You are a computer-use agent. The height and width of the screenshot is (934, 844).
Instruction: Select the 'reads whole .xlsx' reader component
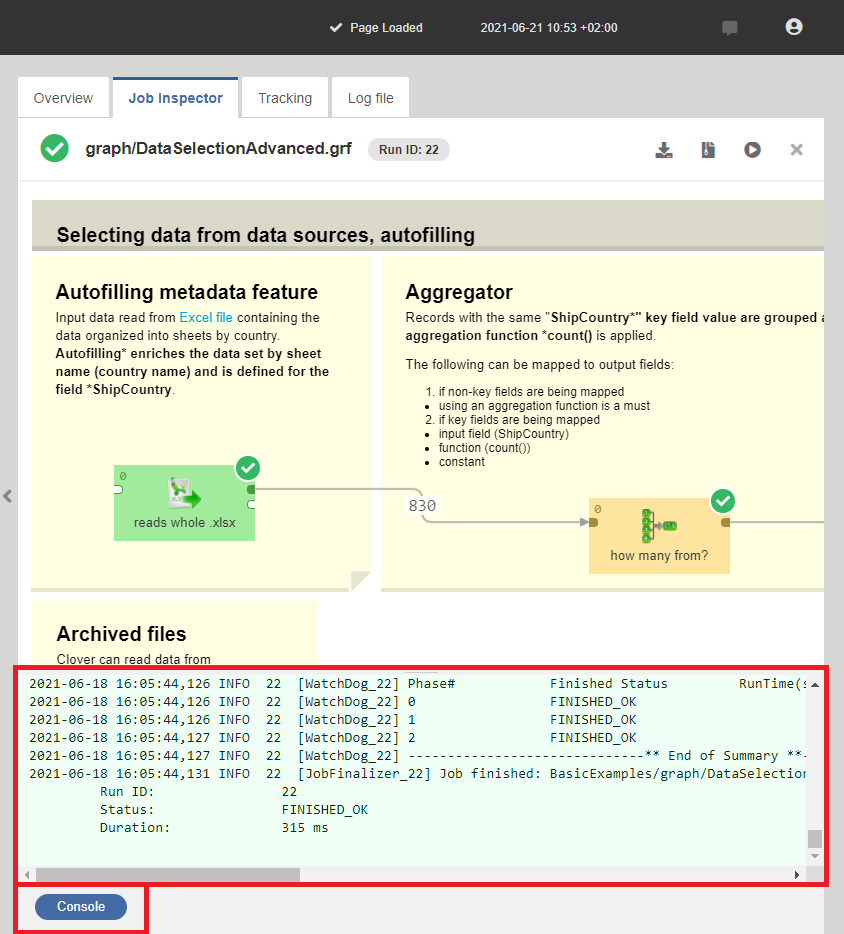[x=184, y=502]
